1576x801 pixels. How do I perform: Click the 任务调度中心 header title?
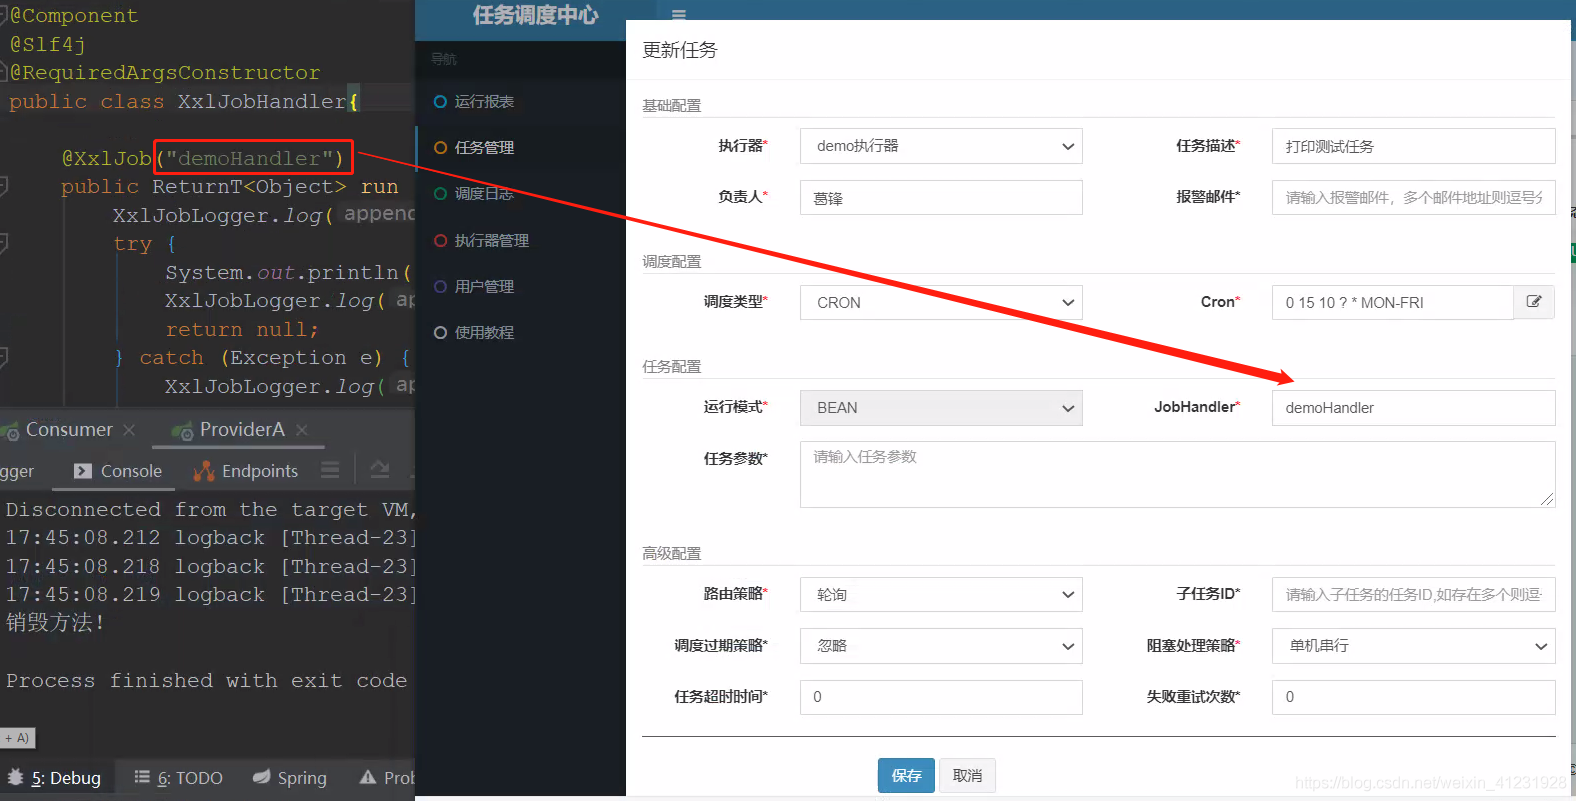(x=535, y=15)
